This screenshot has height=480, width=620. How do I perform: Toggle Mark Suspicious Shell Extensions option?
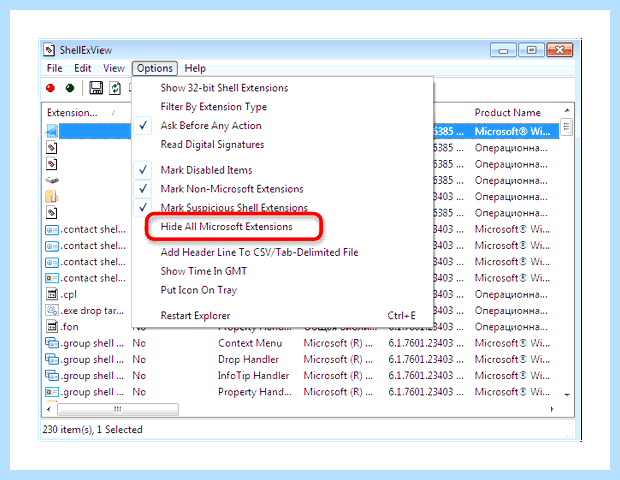[234, 207]
